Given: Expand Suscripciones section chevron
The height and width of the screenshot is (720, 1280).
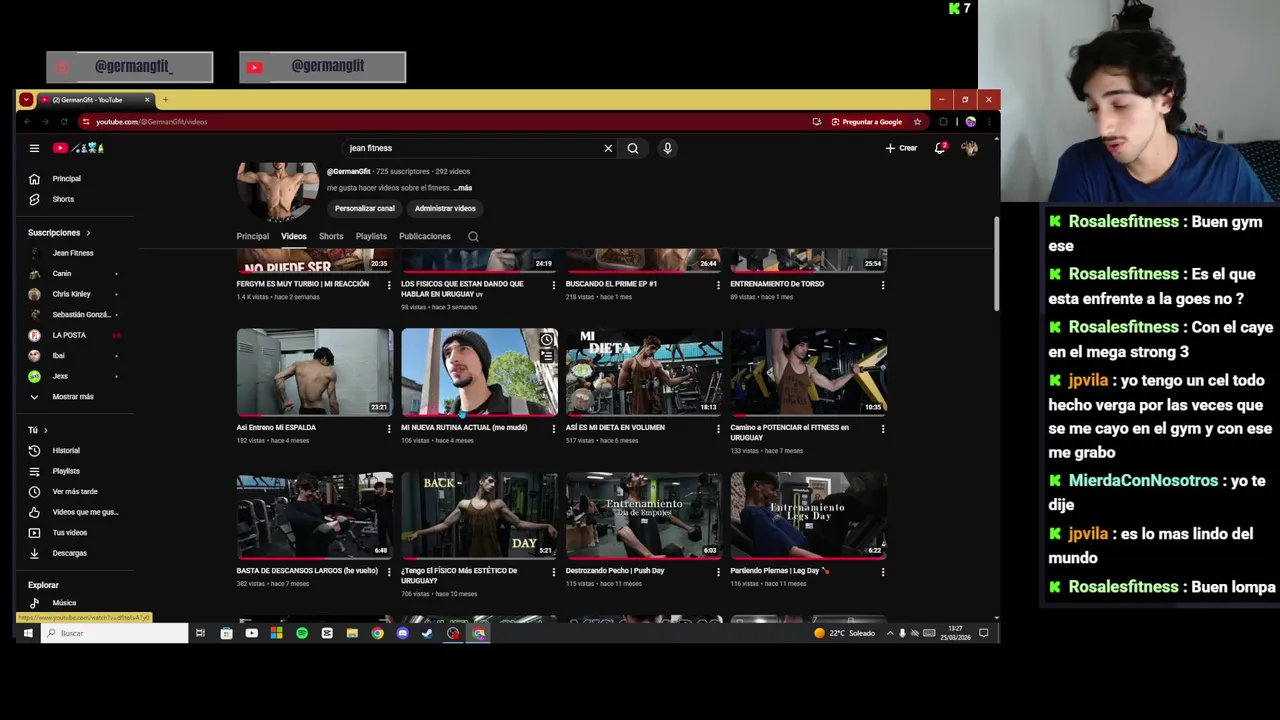Looking at the screenshot, I should tap(88, 233).
